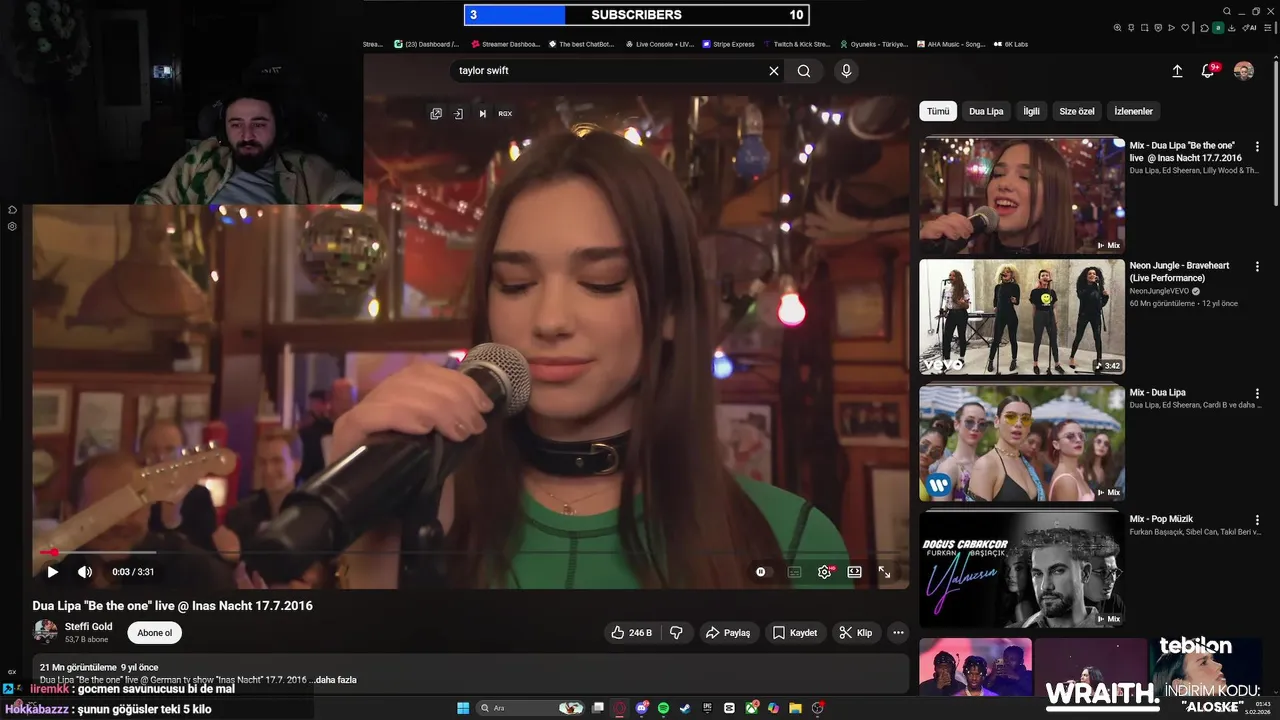Subscribe with the 'Abone ol' button

coord(155,633)
